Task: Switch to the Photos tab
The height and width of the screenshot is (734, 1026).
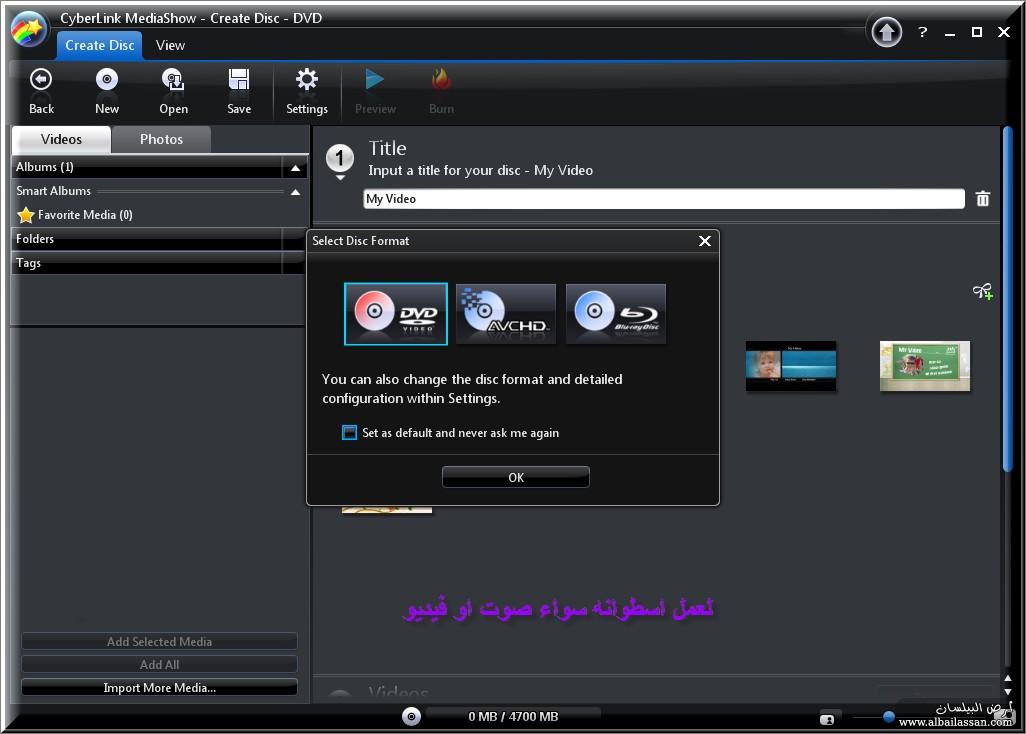Action: point(161,139)
